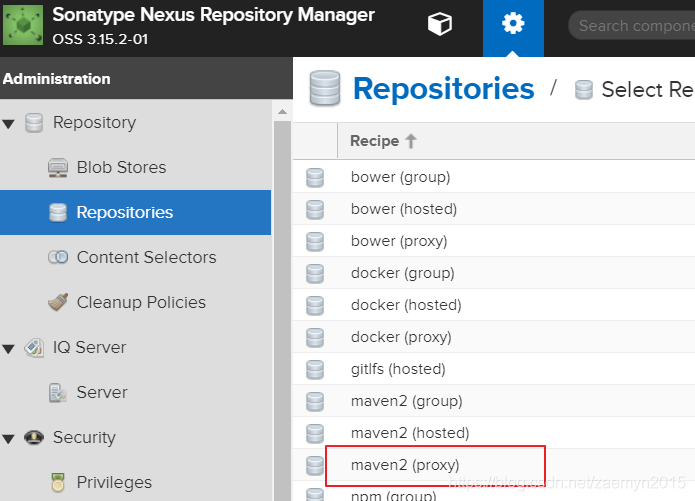The image size is (695, 501).
Task: Click the Repositories sidebar icon
Action: click(58, 212)
